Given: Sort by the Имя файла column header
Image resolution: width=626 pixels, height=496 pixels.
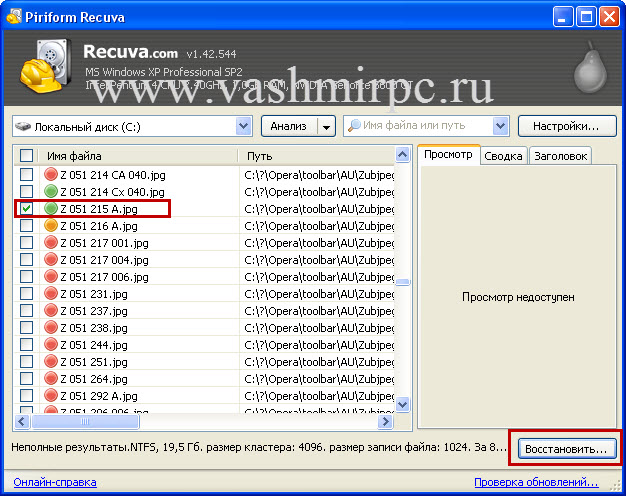Looking at the screenshot, I should point(138,156).
